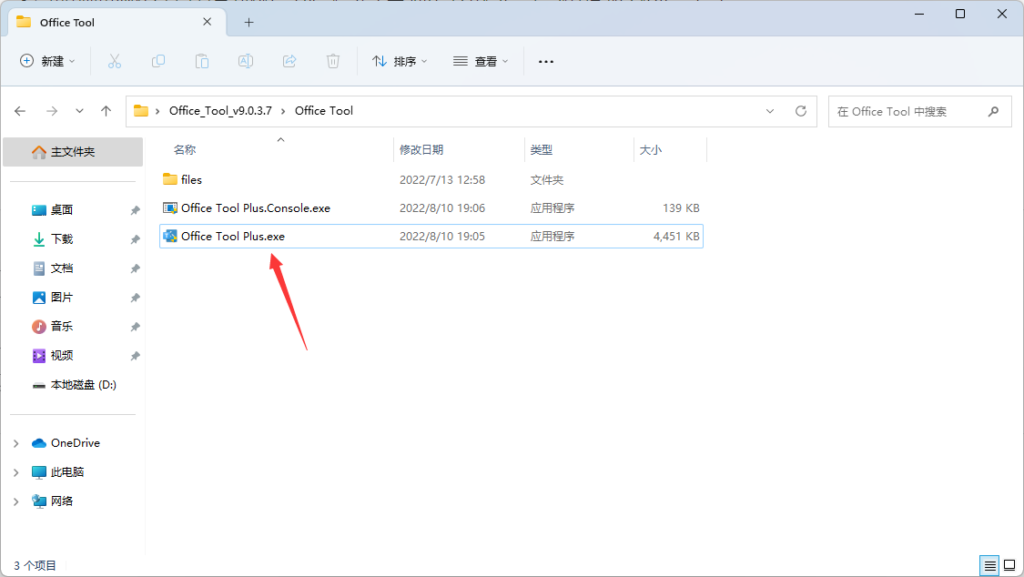This screenshot has height=577, width=1024.
Task: Open the 排序 sort dropdown
Action: [x=400, y=61]
